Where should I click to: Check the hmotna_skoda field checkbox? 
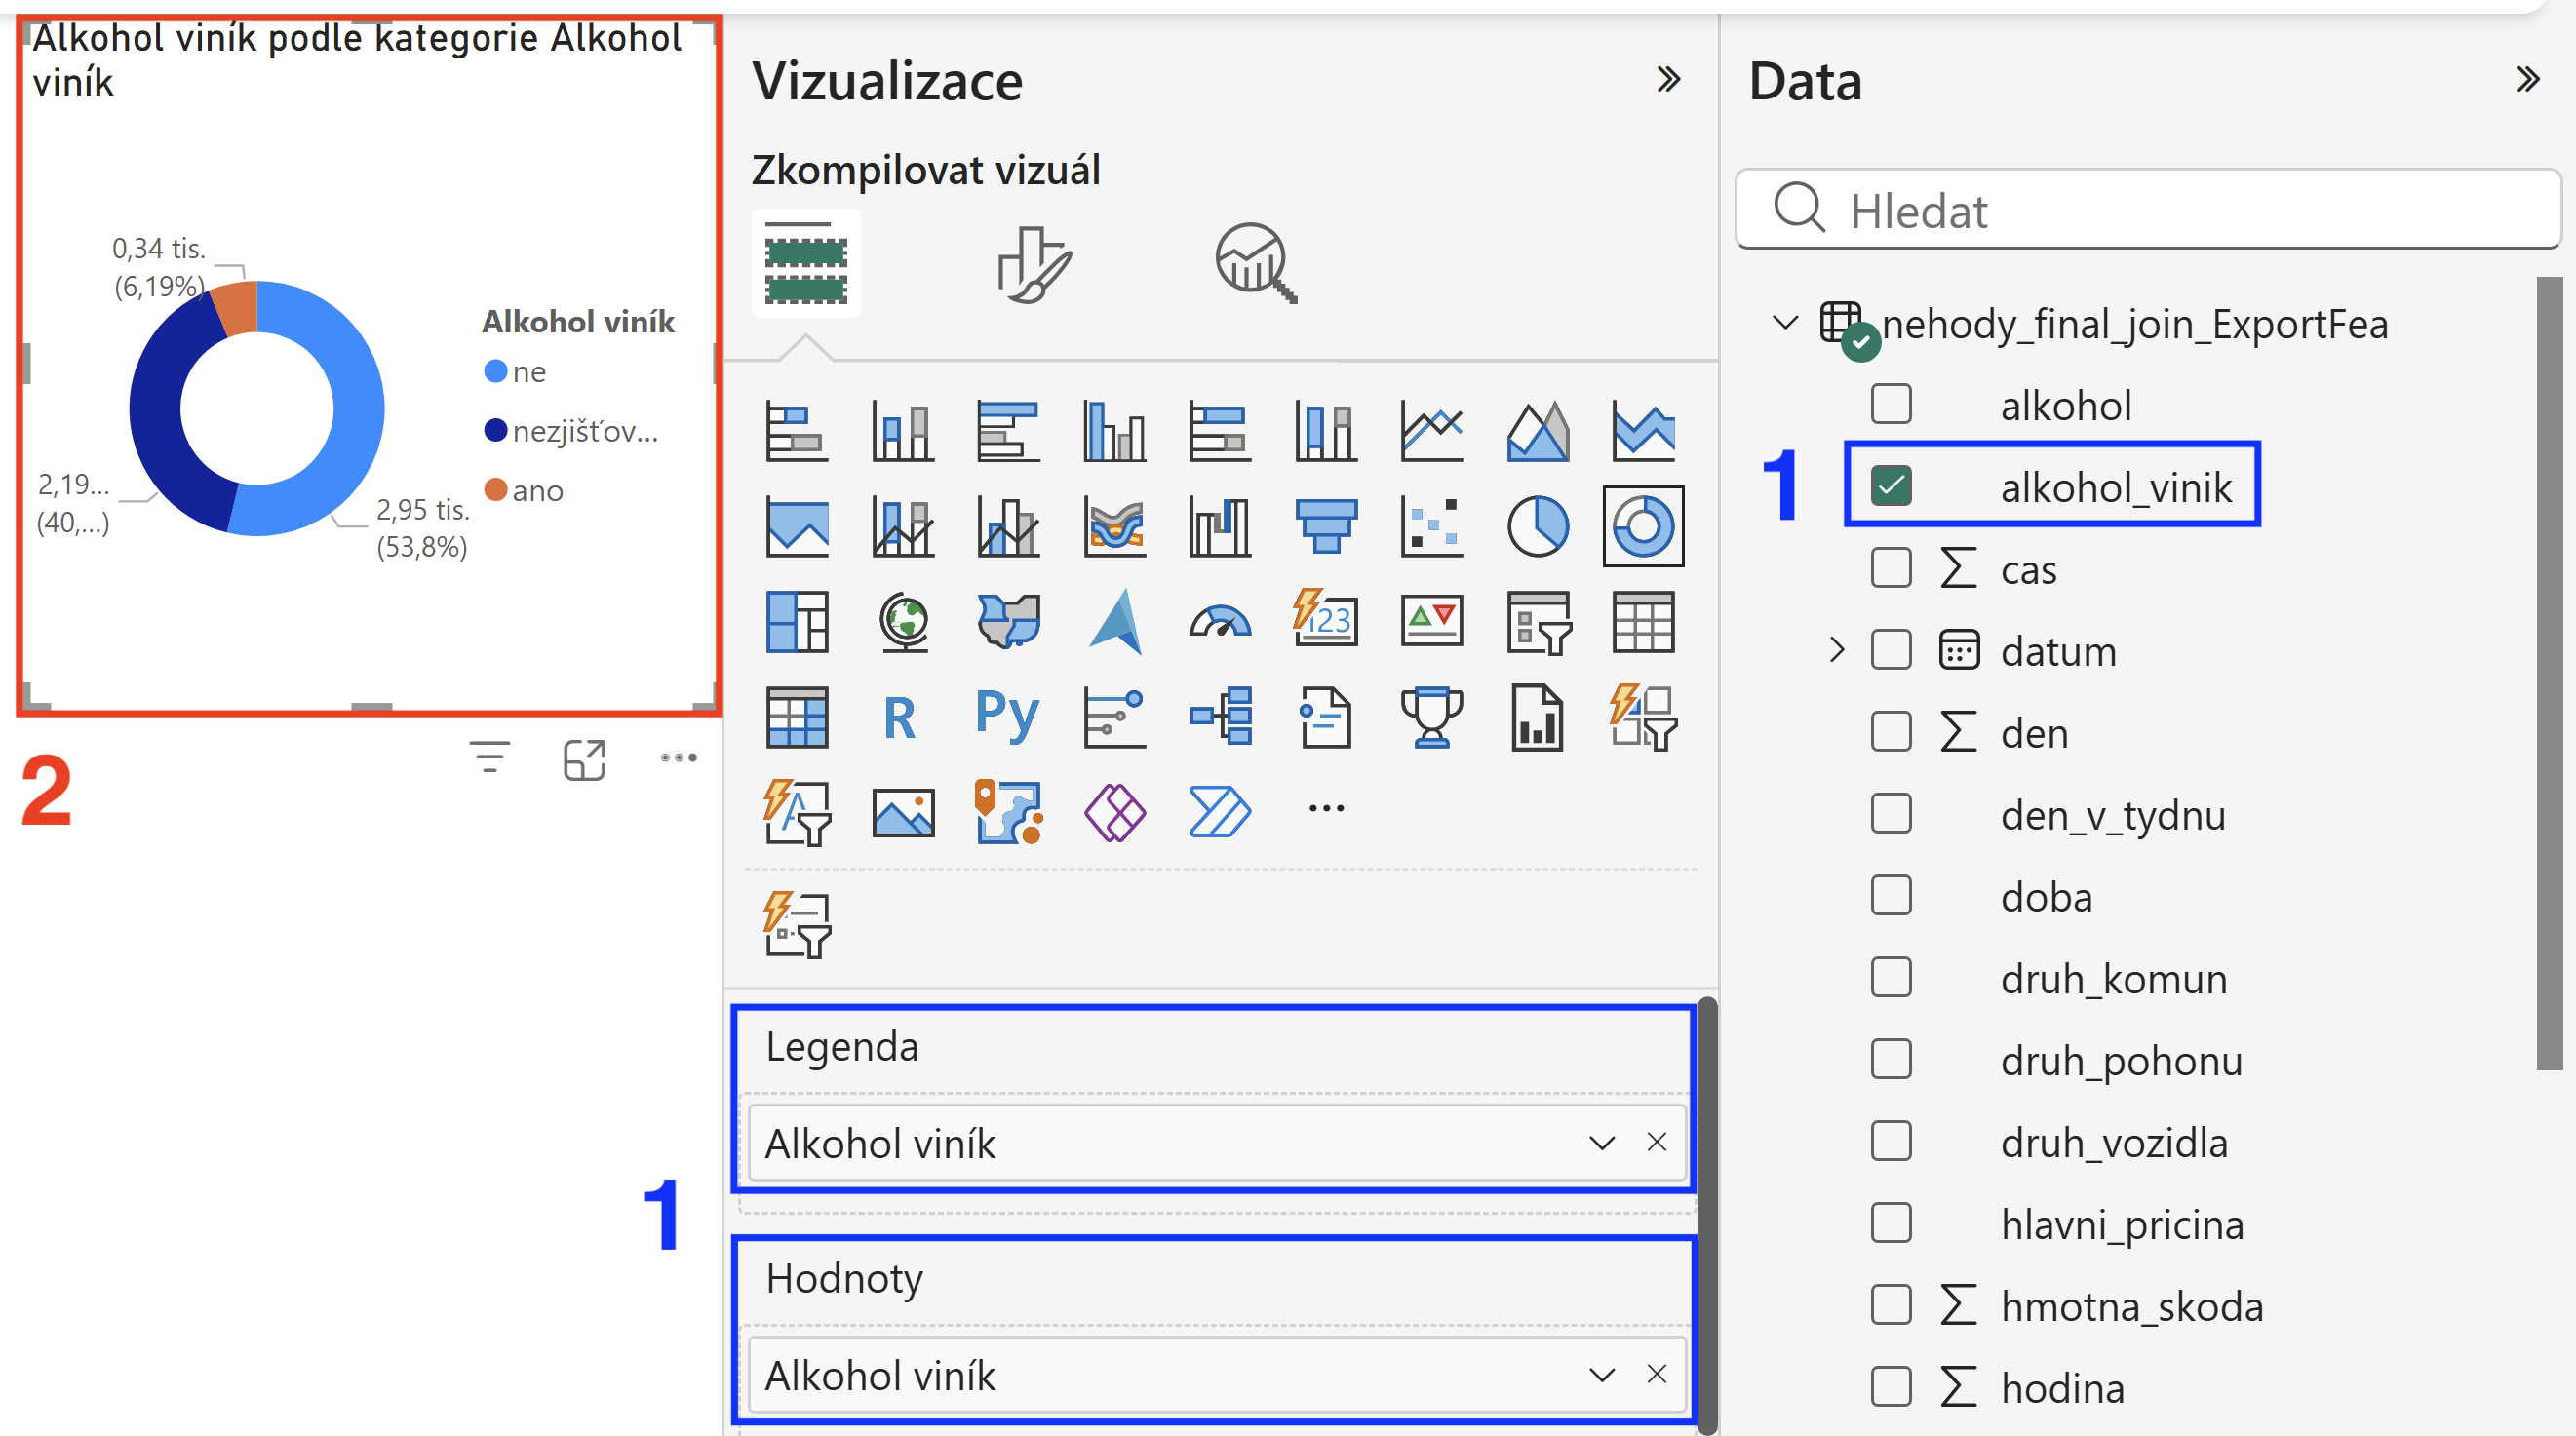1890,1305
